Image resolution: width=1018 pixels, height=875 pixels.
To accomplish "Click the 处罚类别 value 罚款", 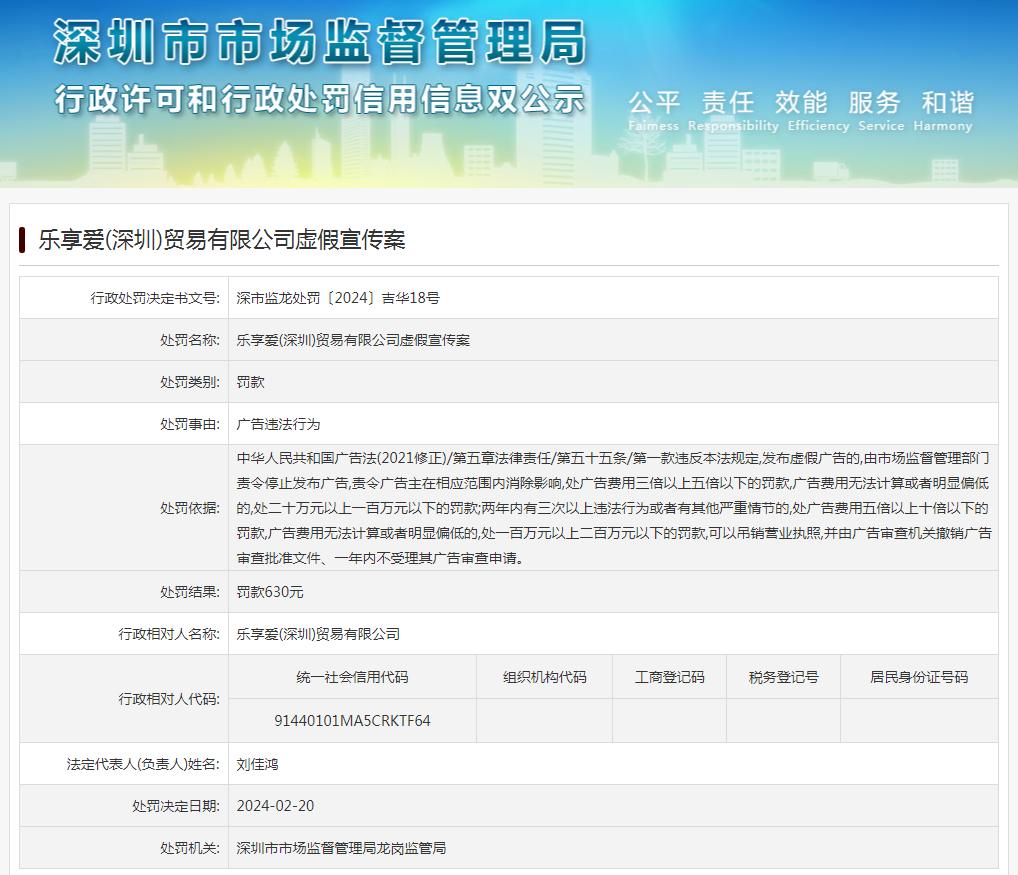I will coord(251,382).
